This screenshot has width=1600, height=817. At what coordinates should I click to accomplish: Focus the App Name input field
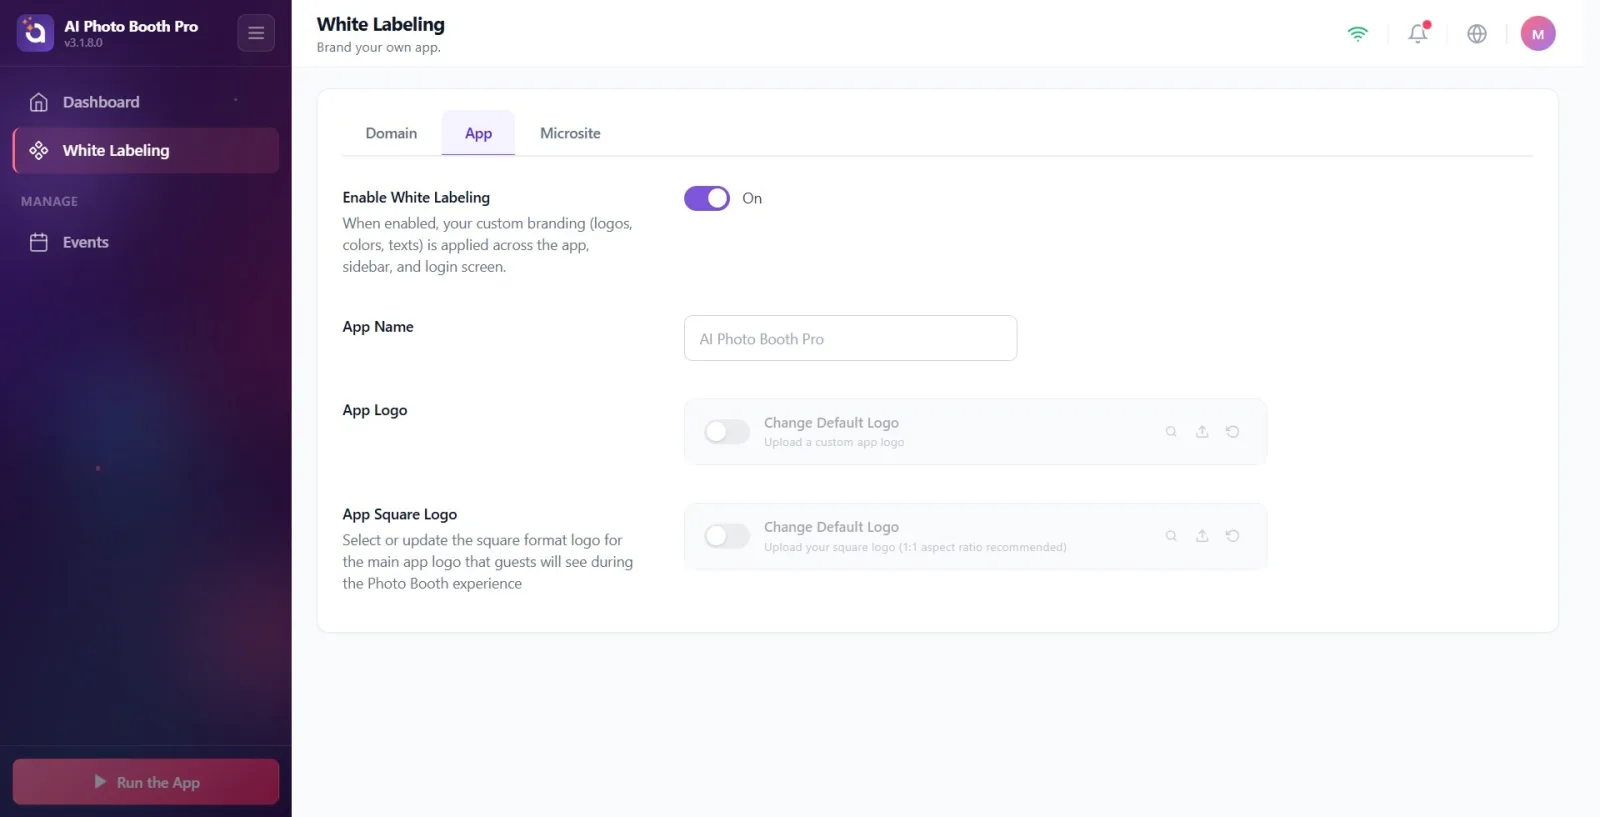tap(851, 338)
